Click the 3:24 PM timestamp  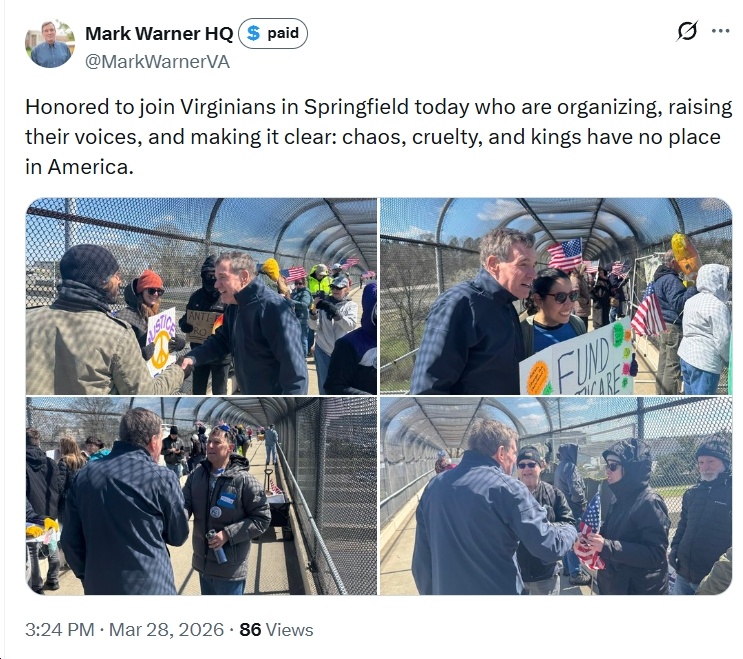(x=60, y=630)
